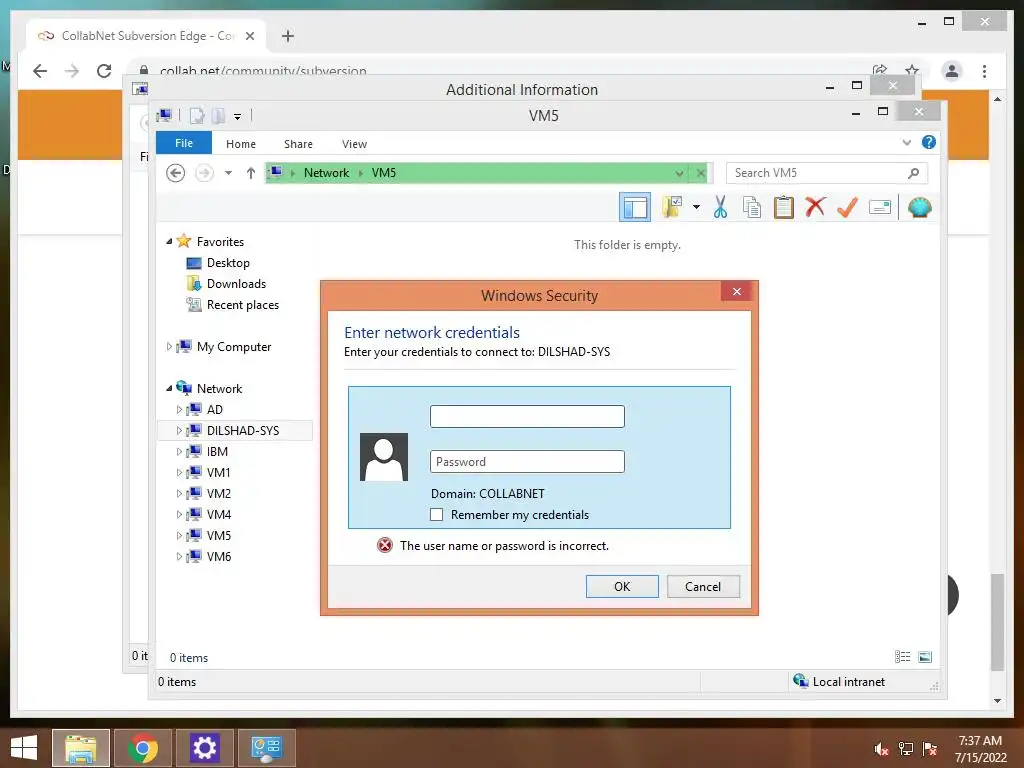1024x768 pixels.
Task: Go up one level with Up arrow
Action: coord(251,173)
